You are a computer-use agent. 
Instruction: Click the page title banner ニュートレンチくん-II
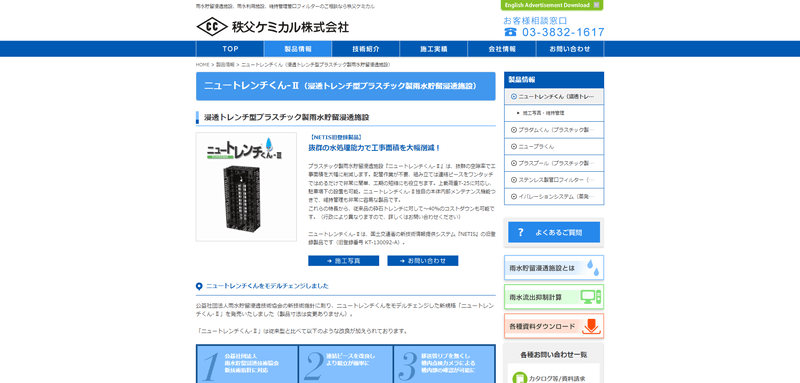click(x=345, y=86)
